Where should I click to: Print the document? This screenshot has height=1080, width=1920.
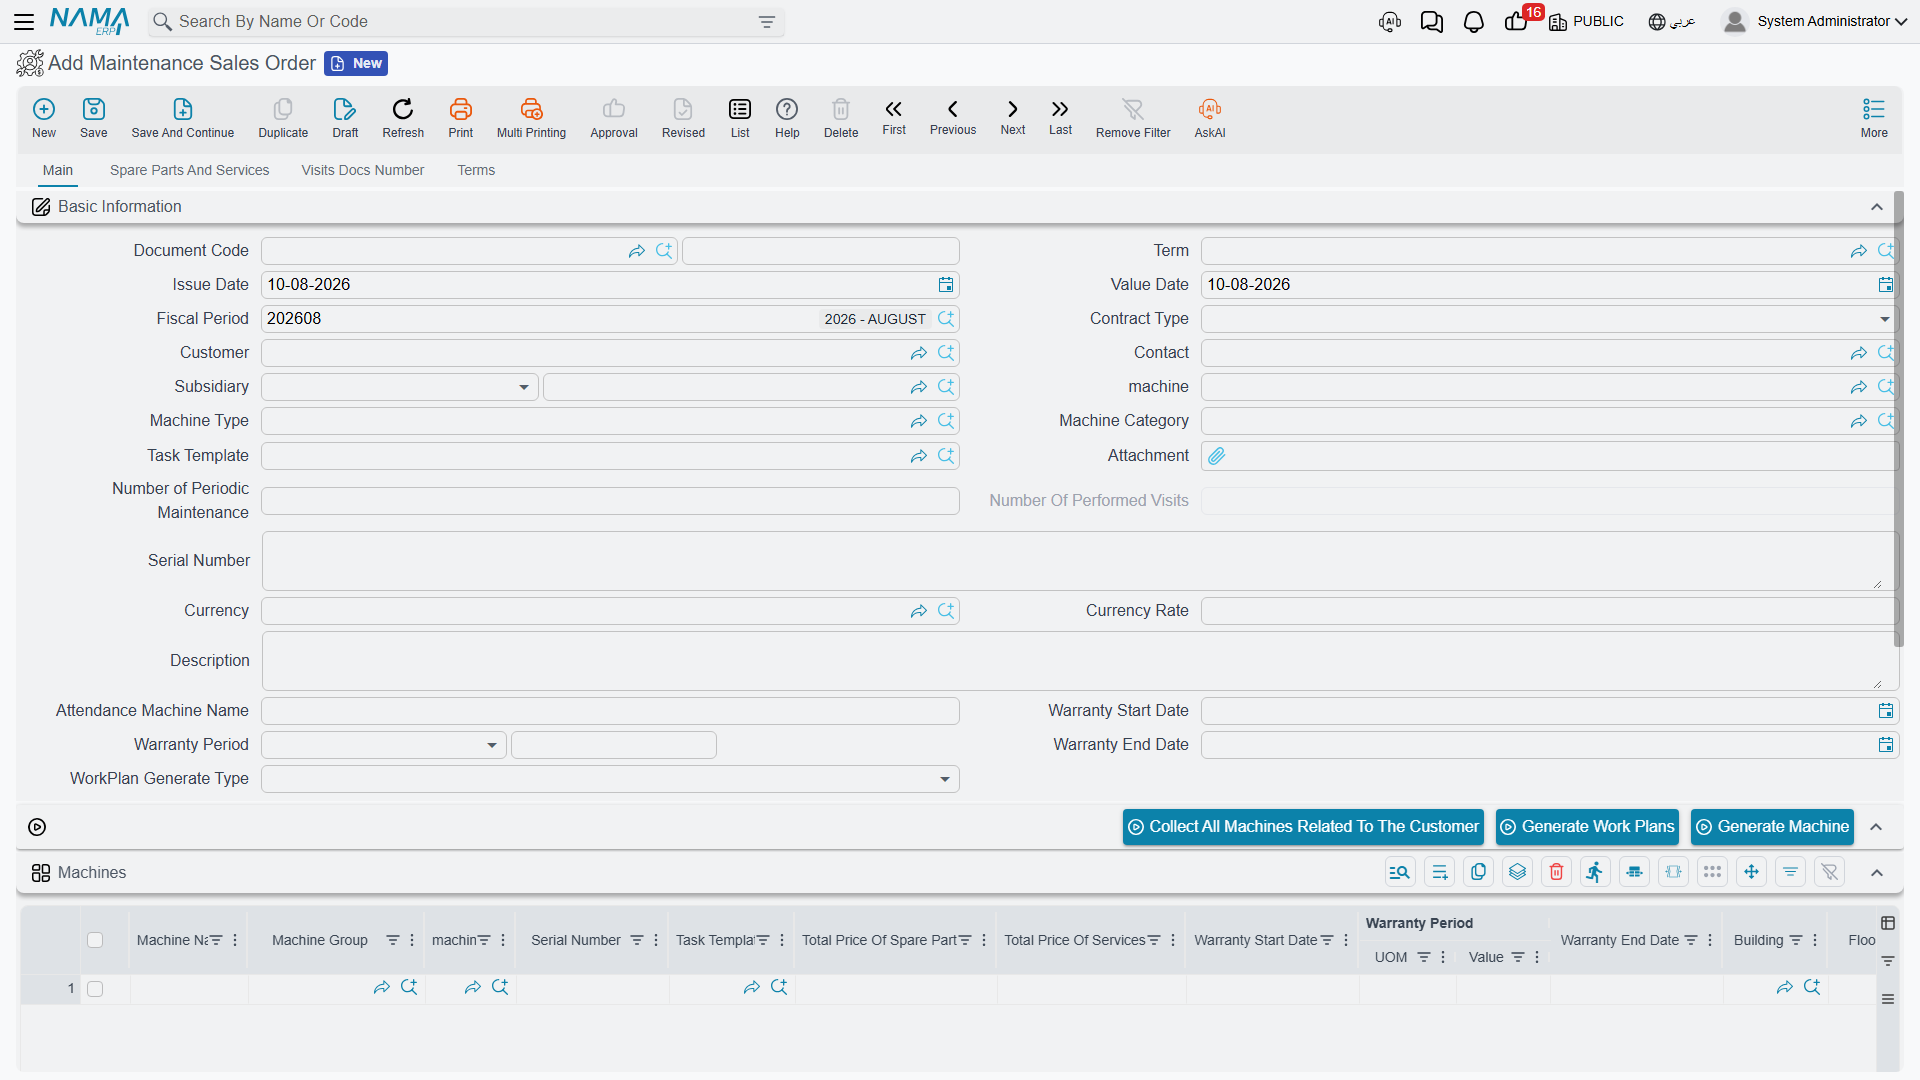[x=461, y=118]
